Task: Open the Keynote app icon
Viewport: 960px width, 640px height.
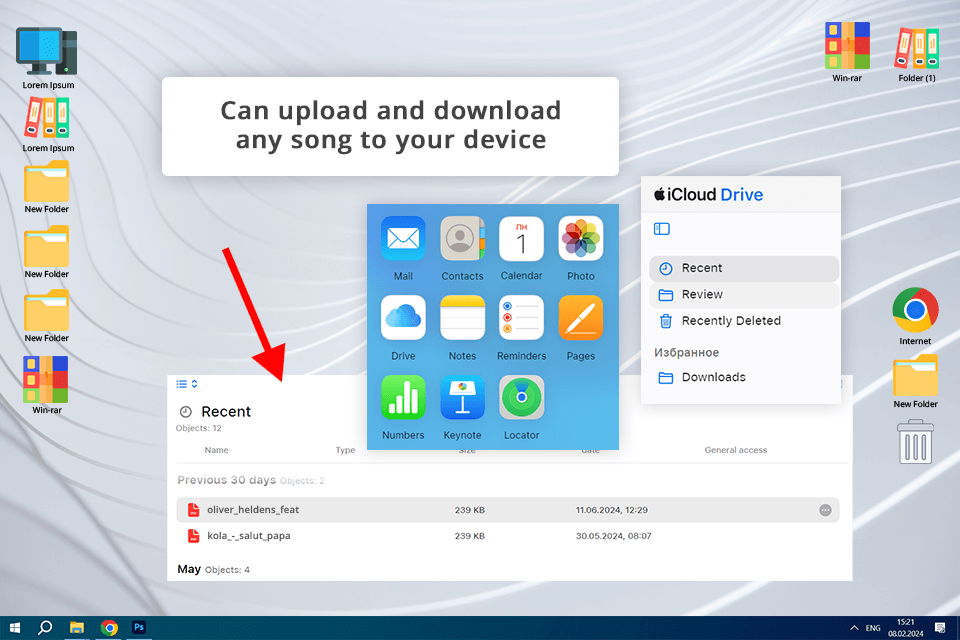Action: click(462, 397)
